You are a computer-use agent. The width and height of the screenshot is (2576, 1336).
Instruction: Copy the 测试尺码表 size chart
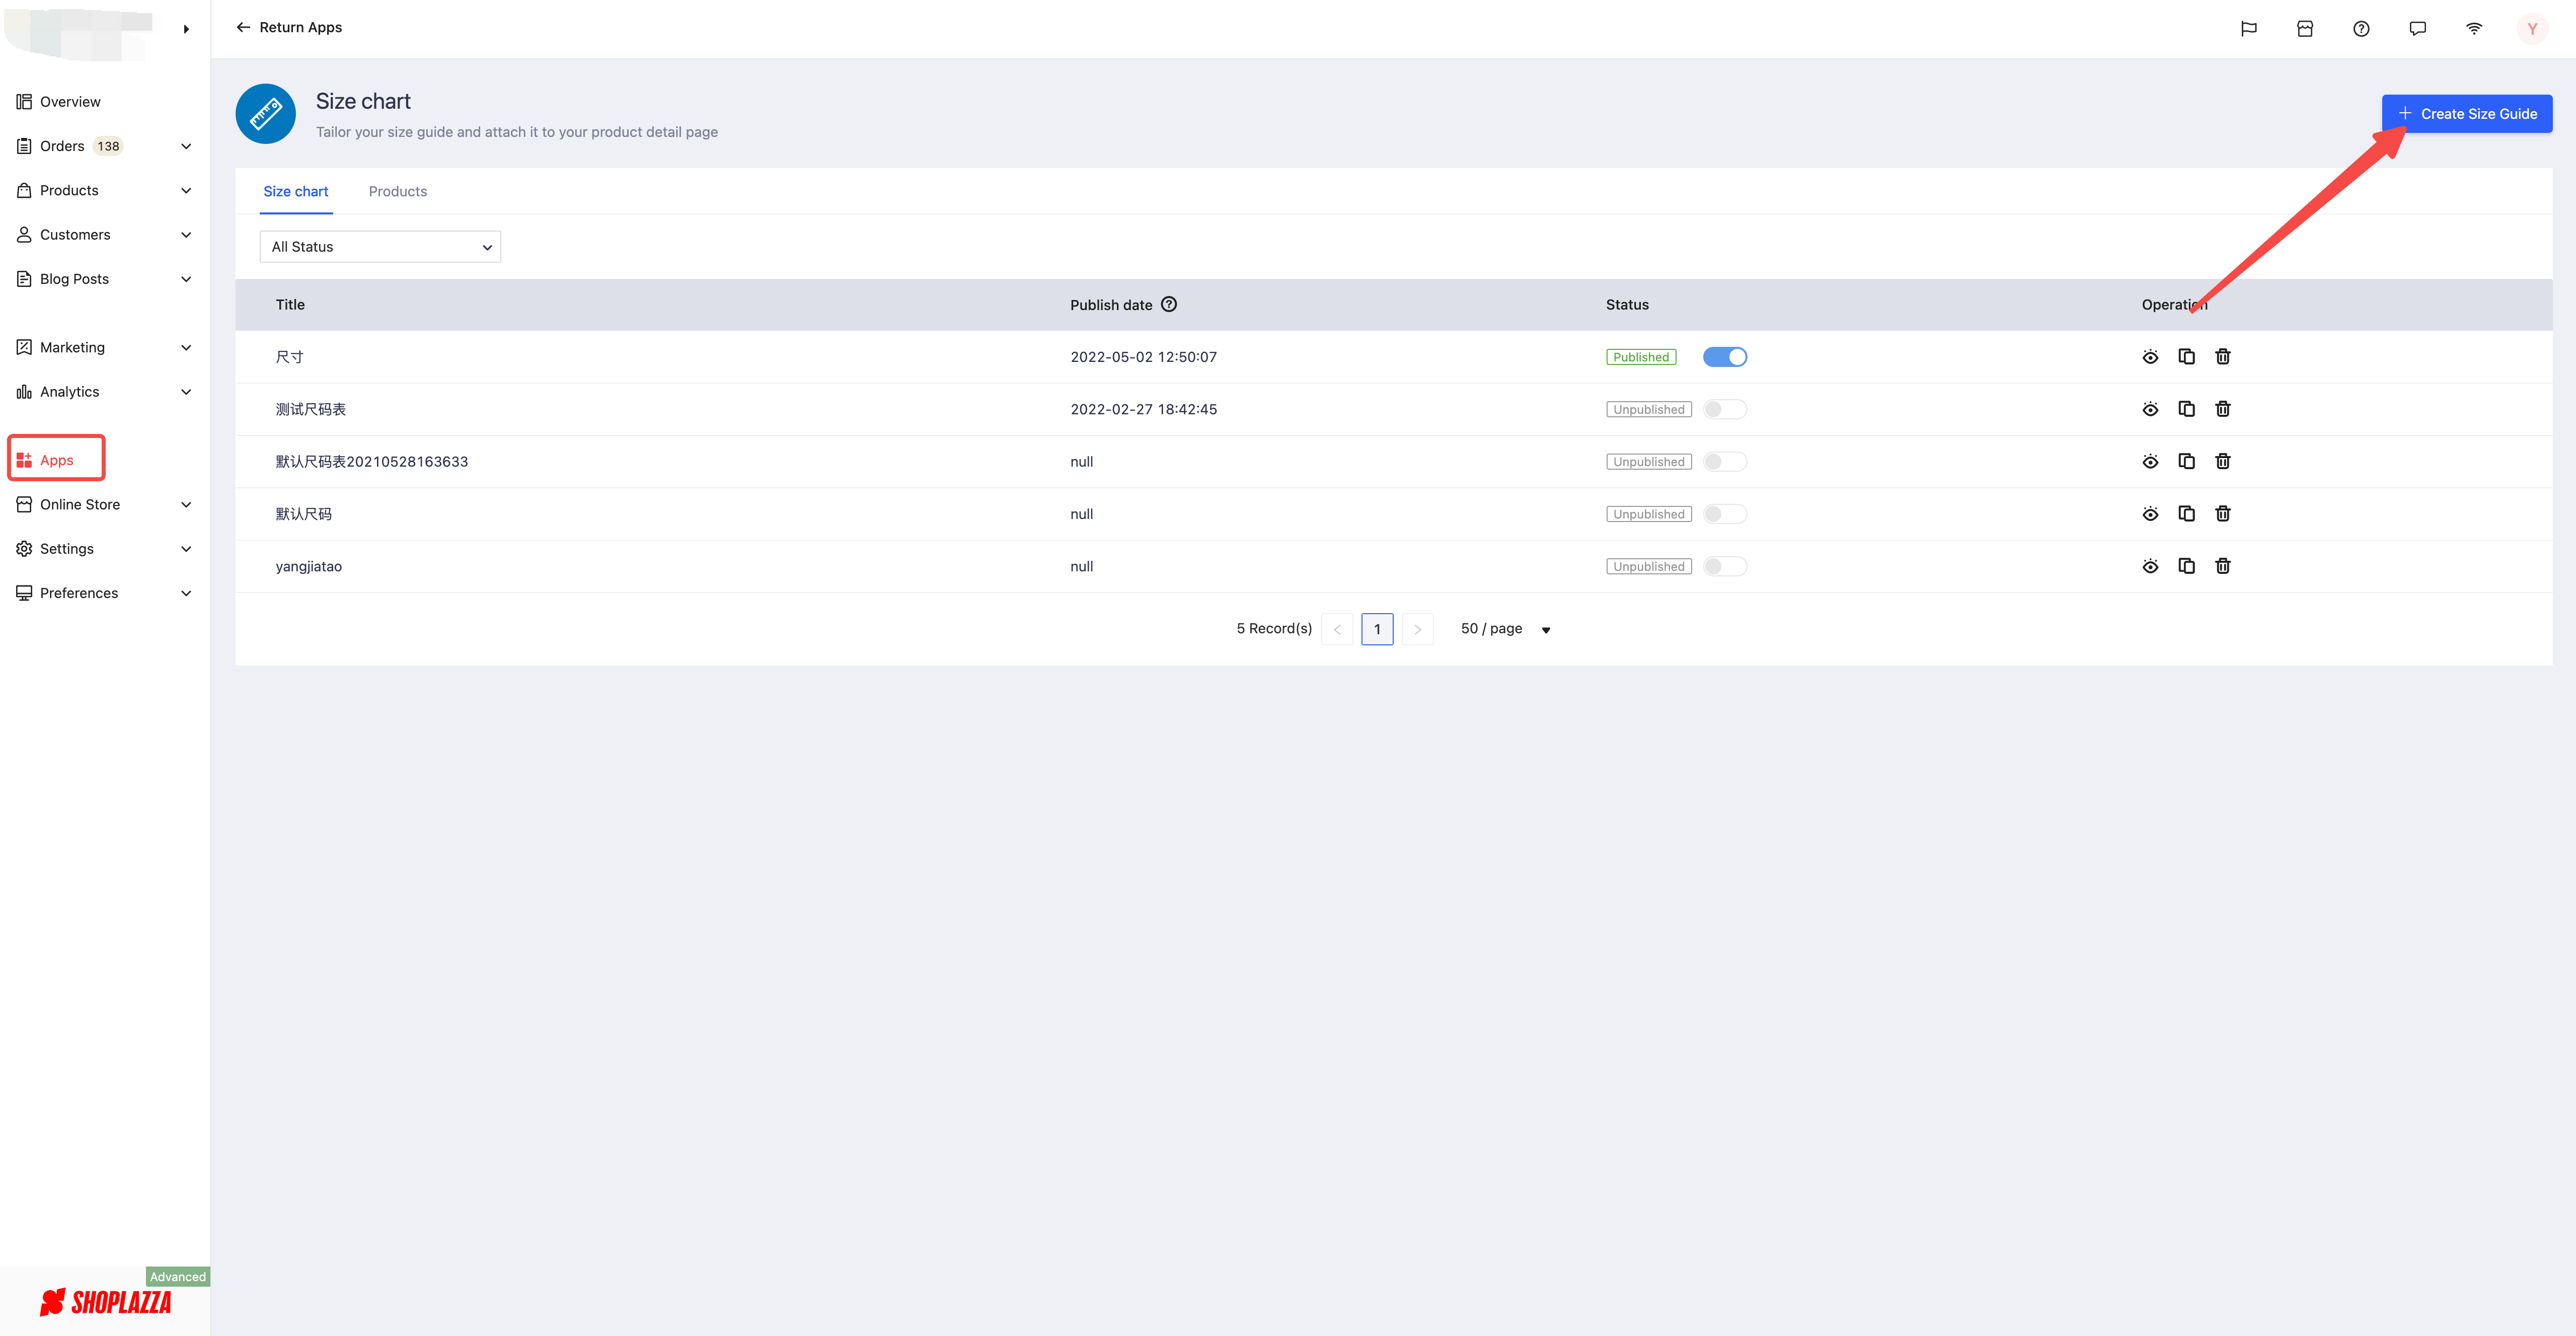pyautogui.click(x=2186, y=409)
